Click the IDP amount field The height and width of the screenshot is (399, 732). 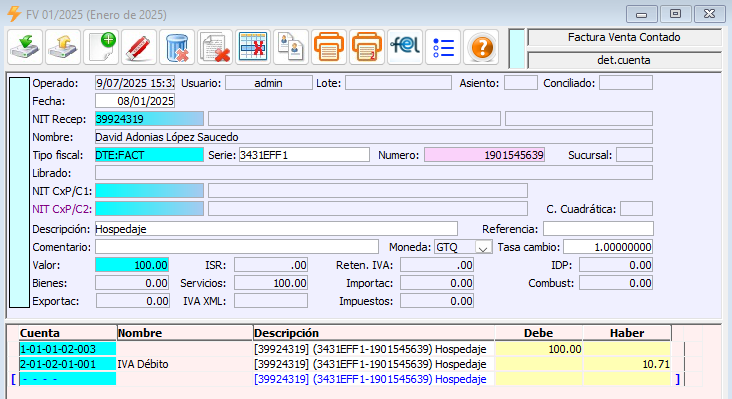pyautogui.click(x=616, y=265)
